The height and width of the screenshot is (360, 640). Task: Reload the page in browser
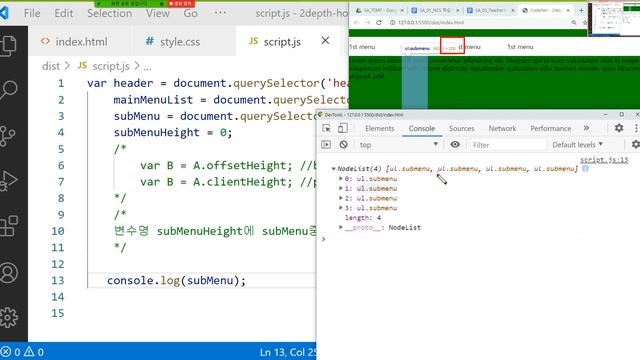point(379,22)
